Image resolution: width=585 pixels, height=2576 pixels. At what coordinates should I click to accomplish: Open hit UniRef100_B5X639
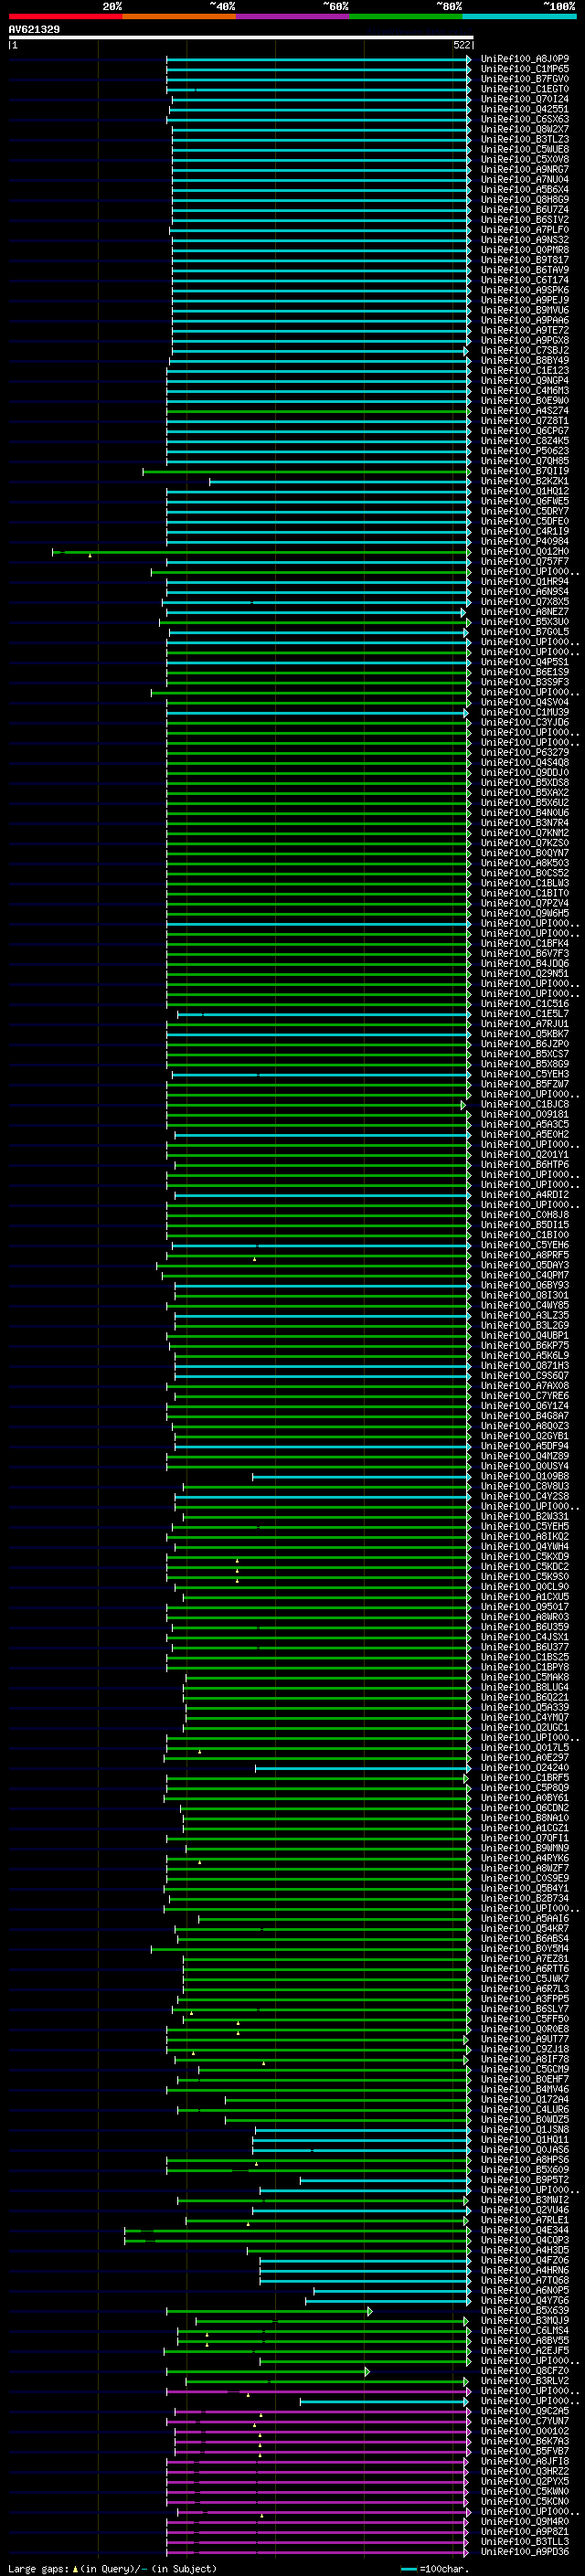click(524, 2311)
